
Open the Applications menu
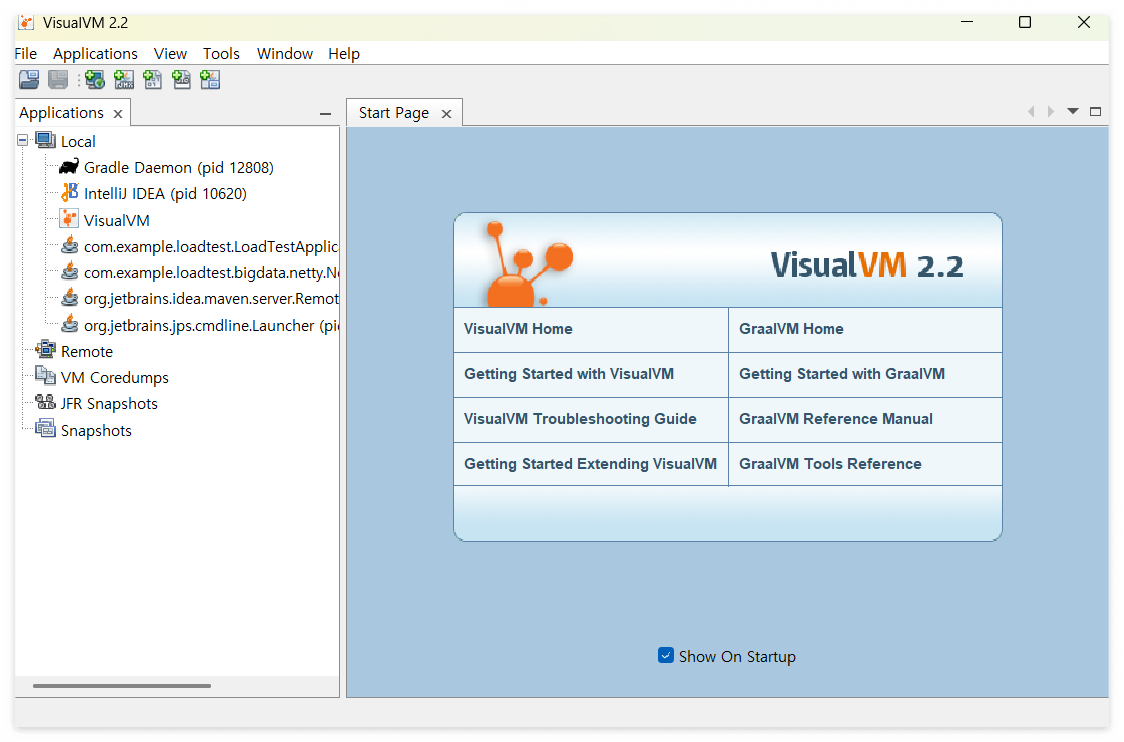[x=95, y=54]
